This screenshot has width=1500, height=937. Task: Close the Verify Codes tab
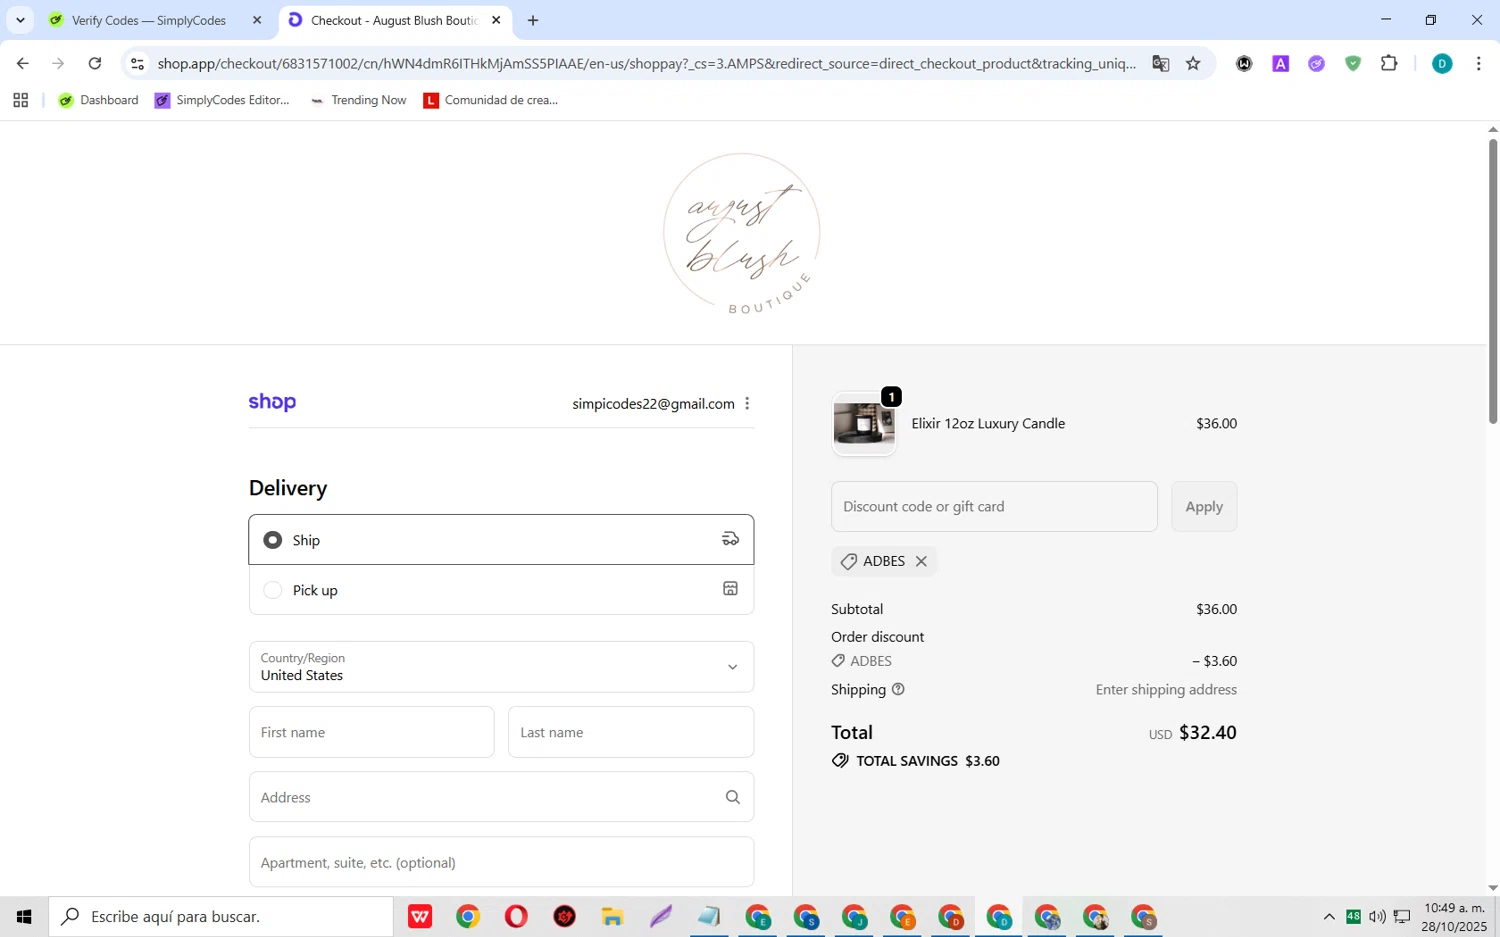tap(257, 20)
